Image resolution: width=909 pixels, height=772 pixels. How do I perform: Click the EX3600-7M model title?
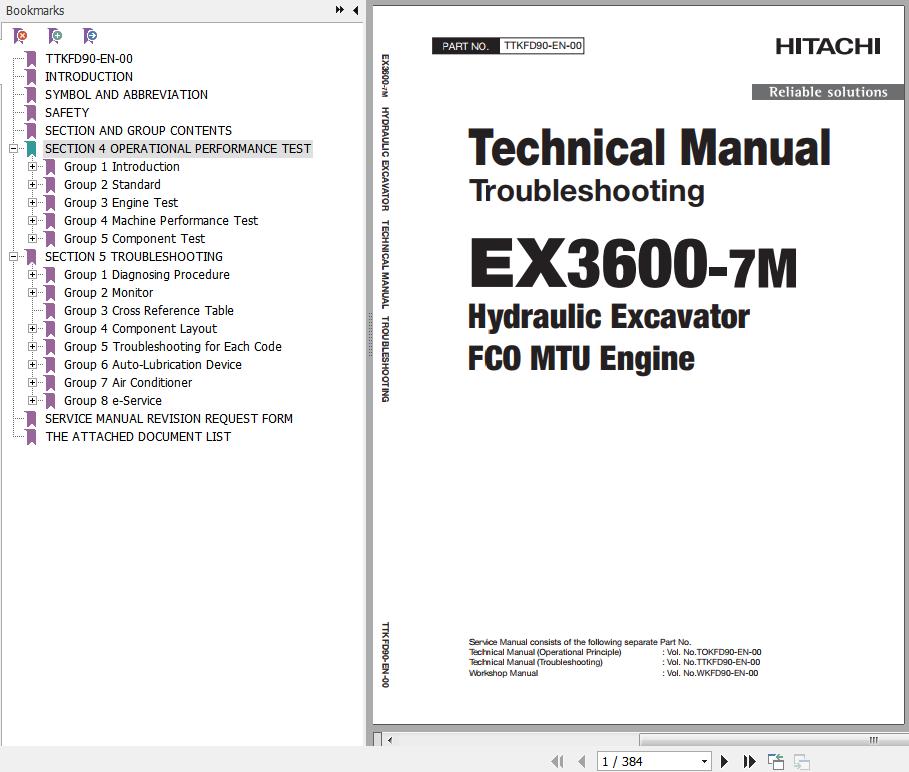[633, 264]
